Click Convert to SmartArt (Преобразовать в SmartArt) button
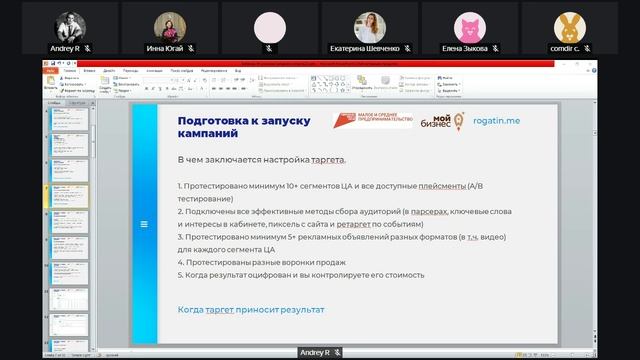 282,91
